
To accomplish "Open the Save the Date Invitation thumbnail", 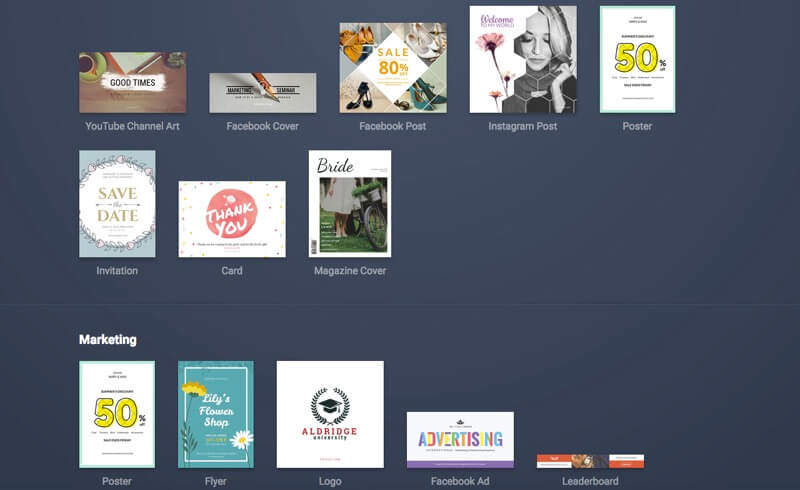I will tap(117, 204).
